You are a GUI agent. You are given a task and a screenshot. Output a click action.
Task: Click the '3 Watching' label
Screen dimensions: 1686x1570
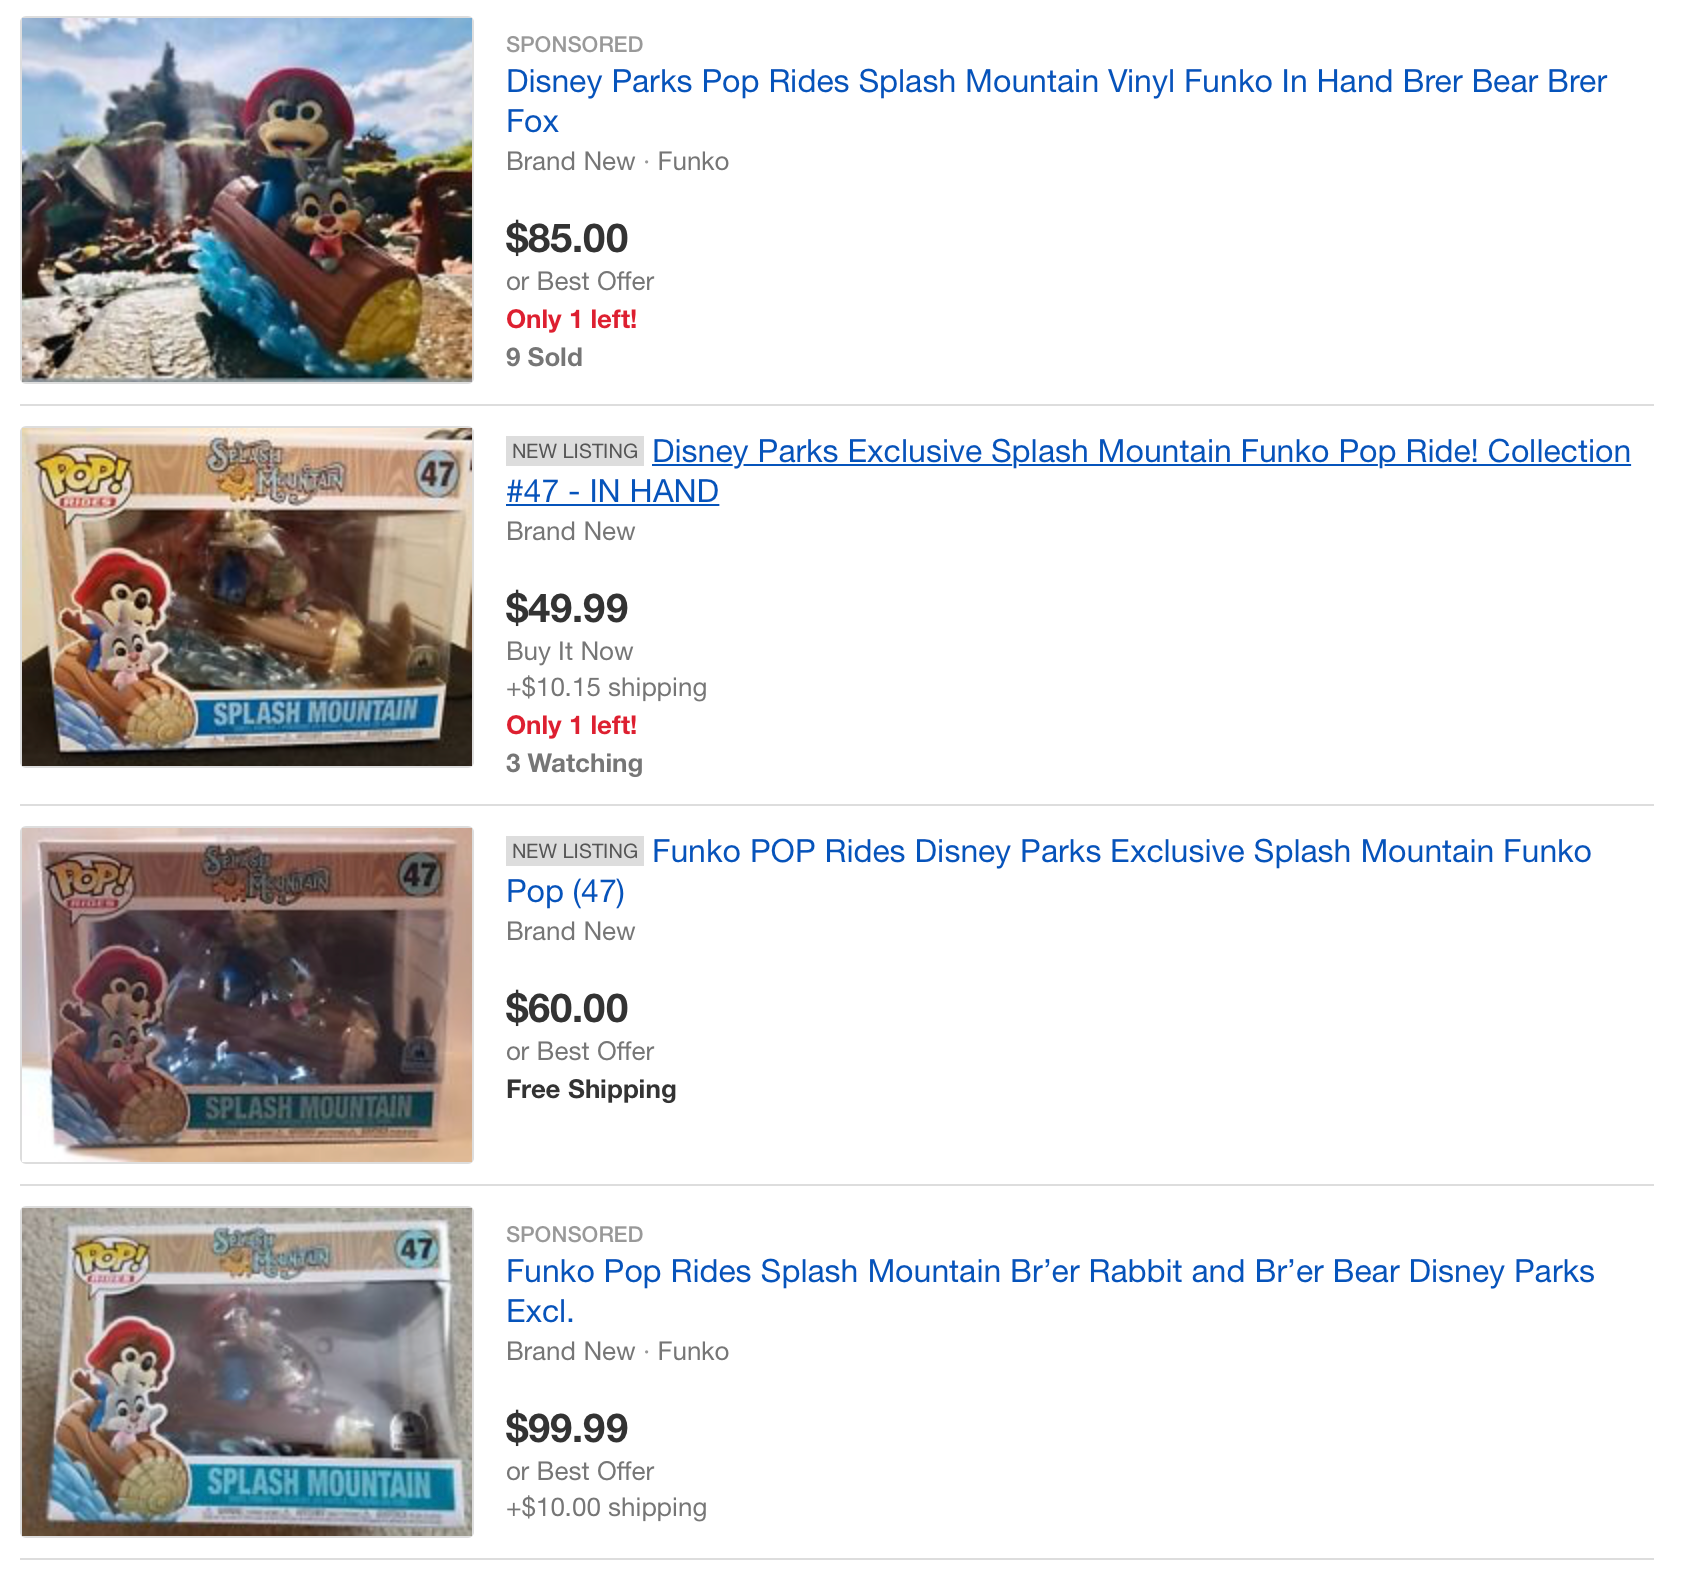coord(574,764)
